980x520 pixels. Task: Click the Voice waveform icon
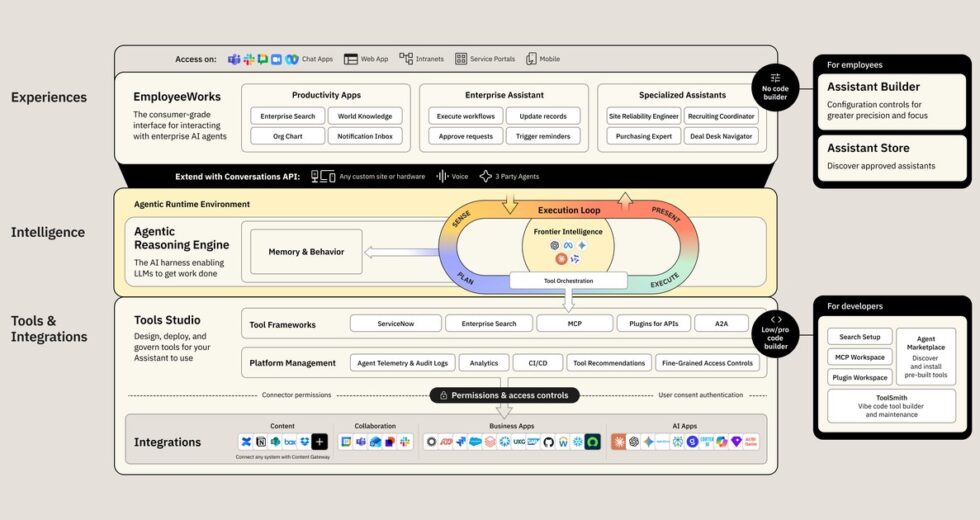point(442,176)
